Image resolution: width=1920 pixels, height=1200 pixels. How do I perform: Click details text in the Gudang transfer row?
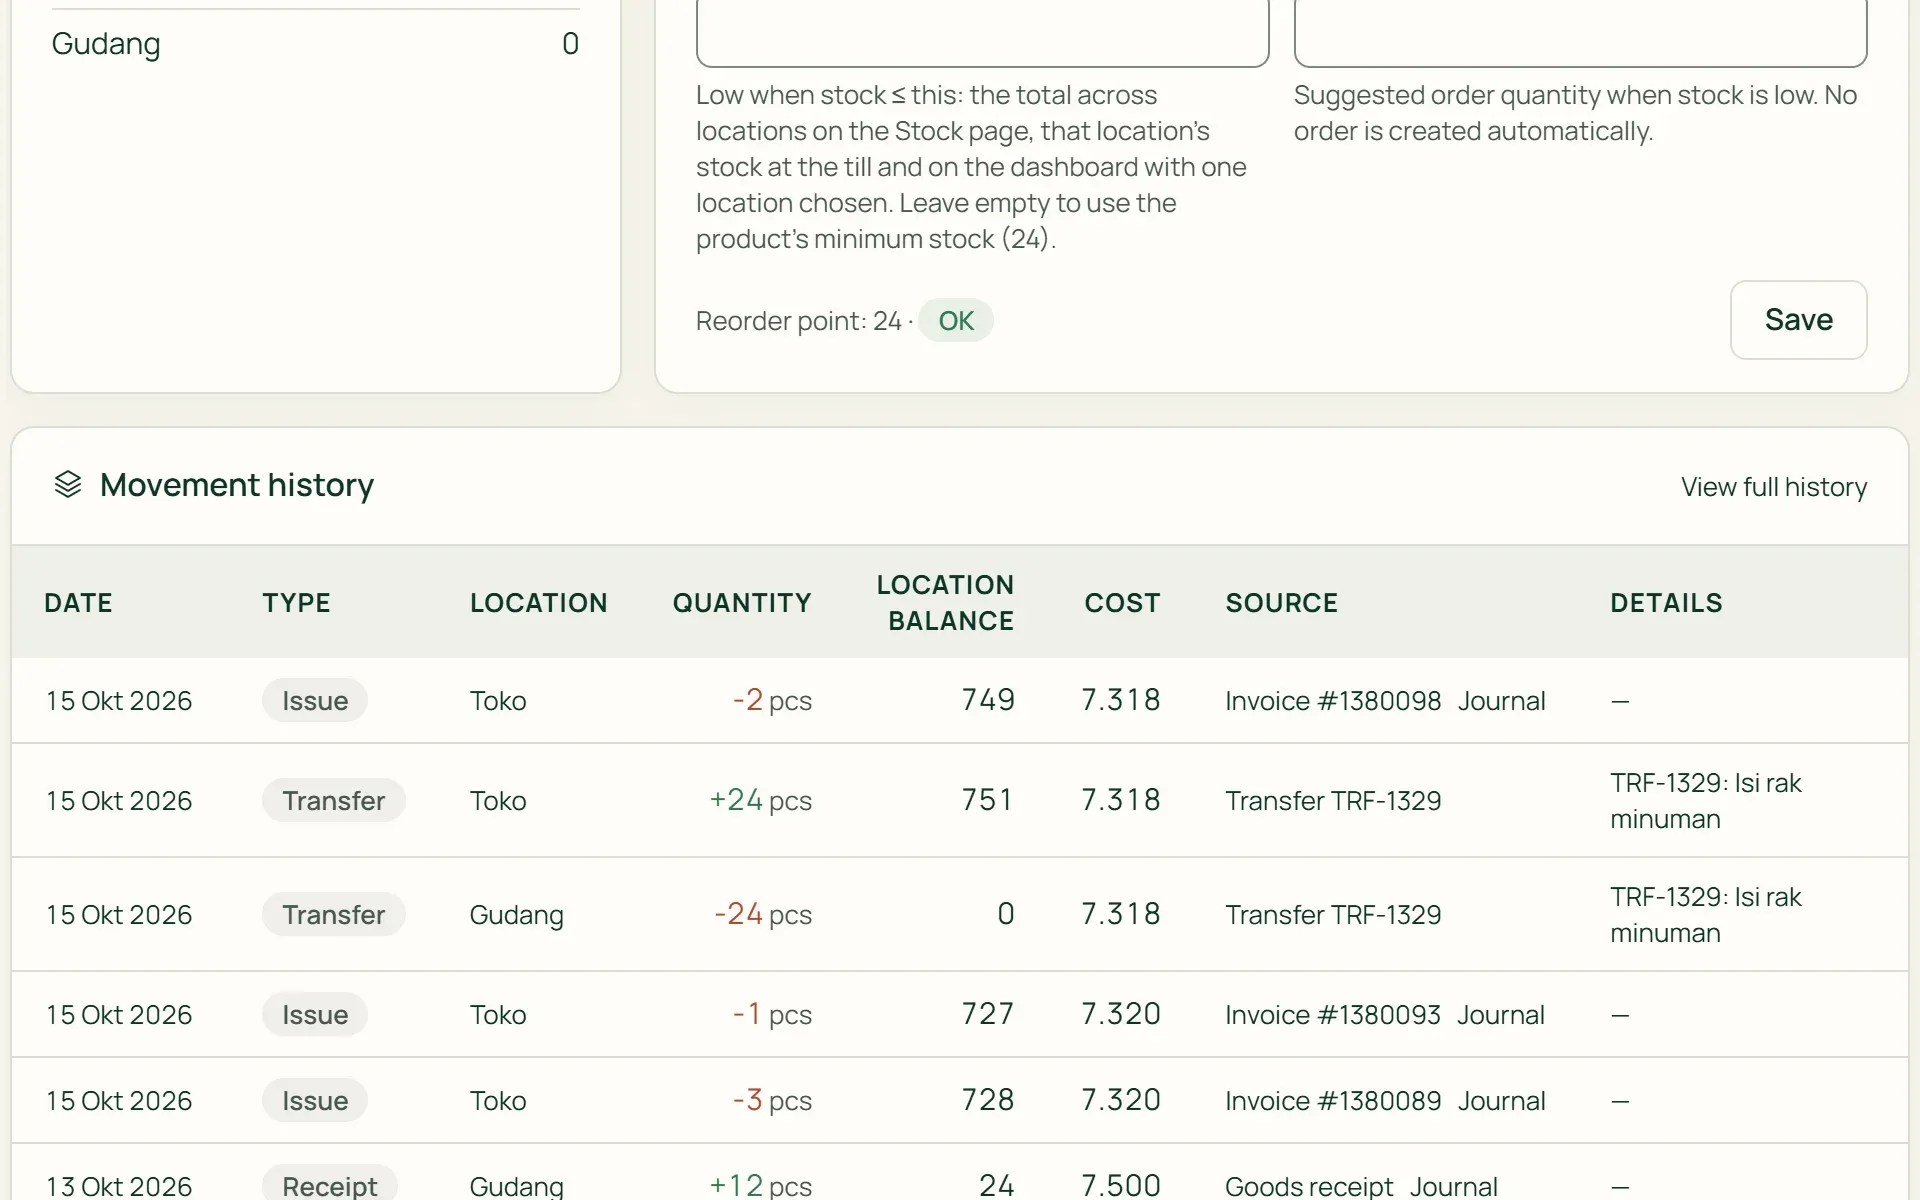(1705, 915)
